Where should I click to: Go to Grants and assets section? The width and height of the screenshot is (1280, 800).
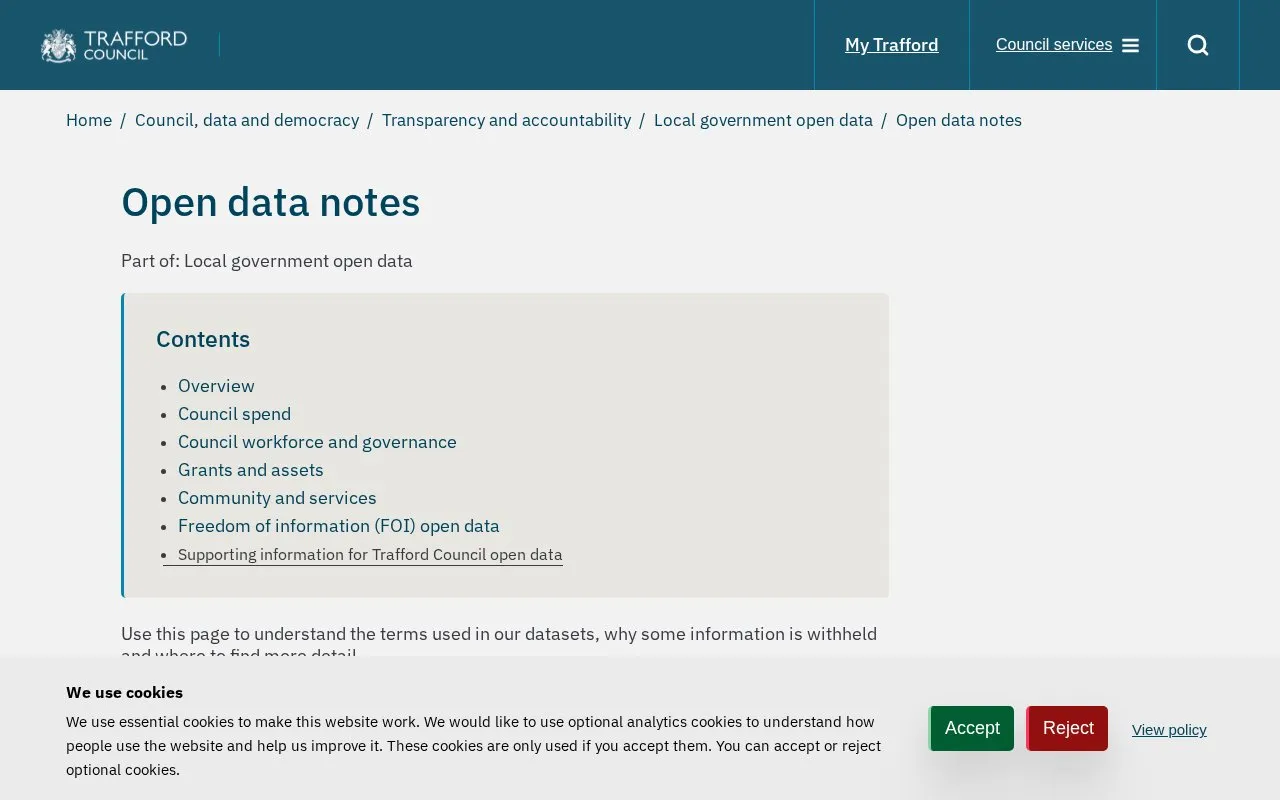251,470
